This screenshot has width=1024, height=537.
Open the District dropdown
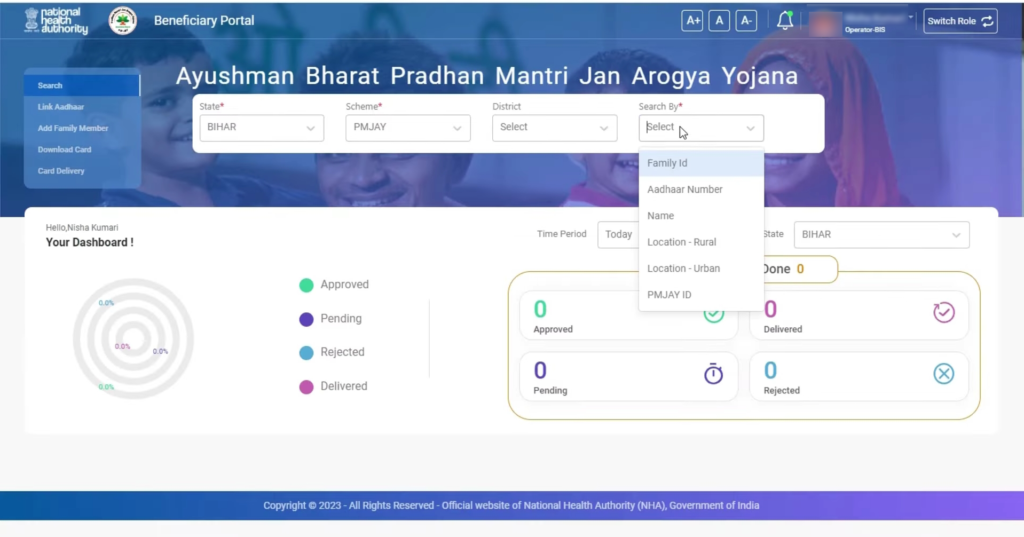coord(554,127)
